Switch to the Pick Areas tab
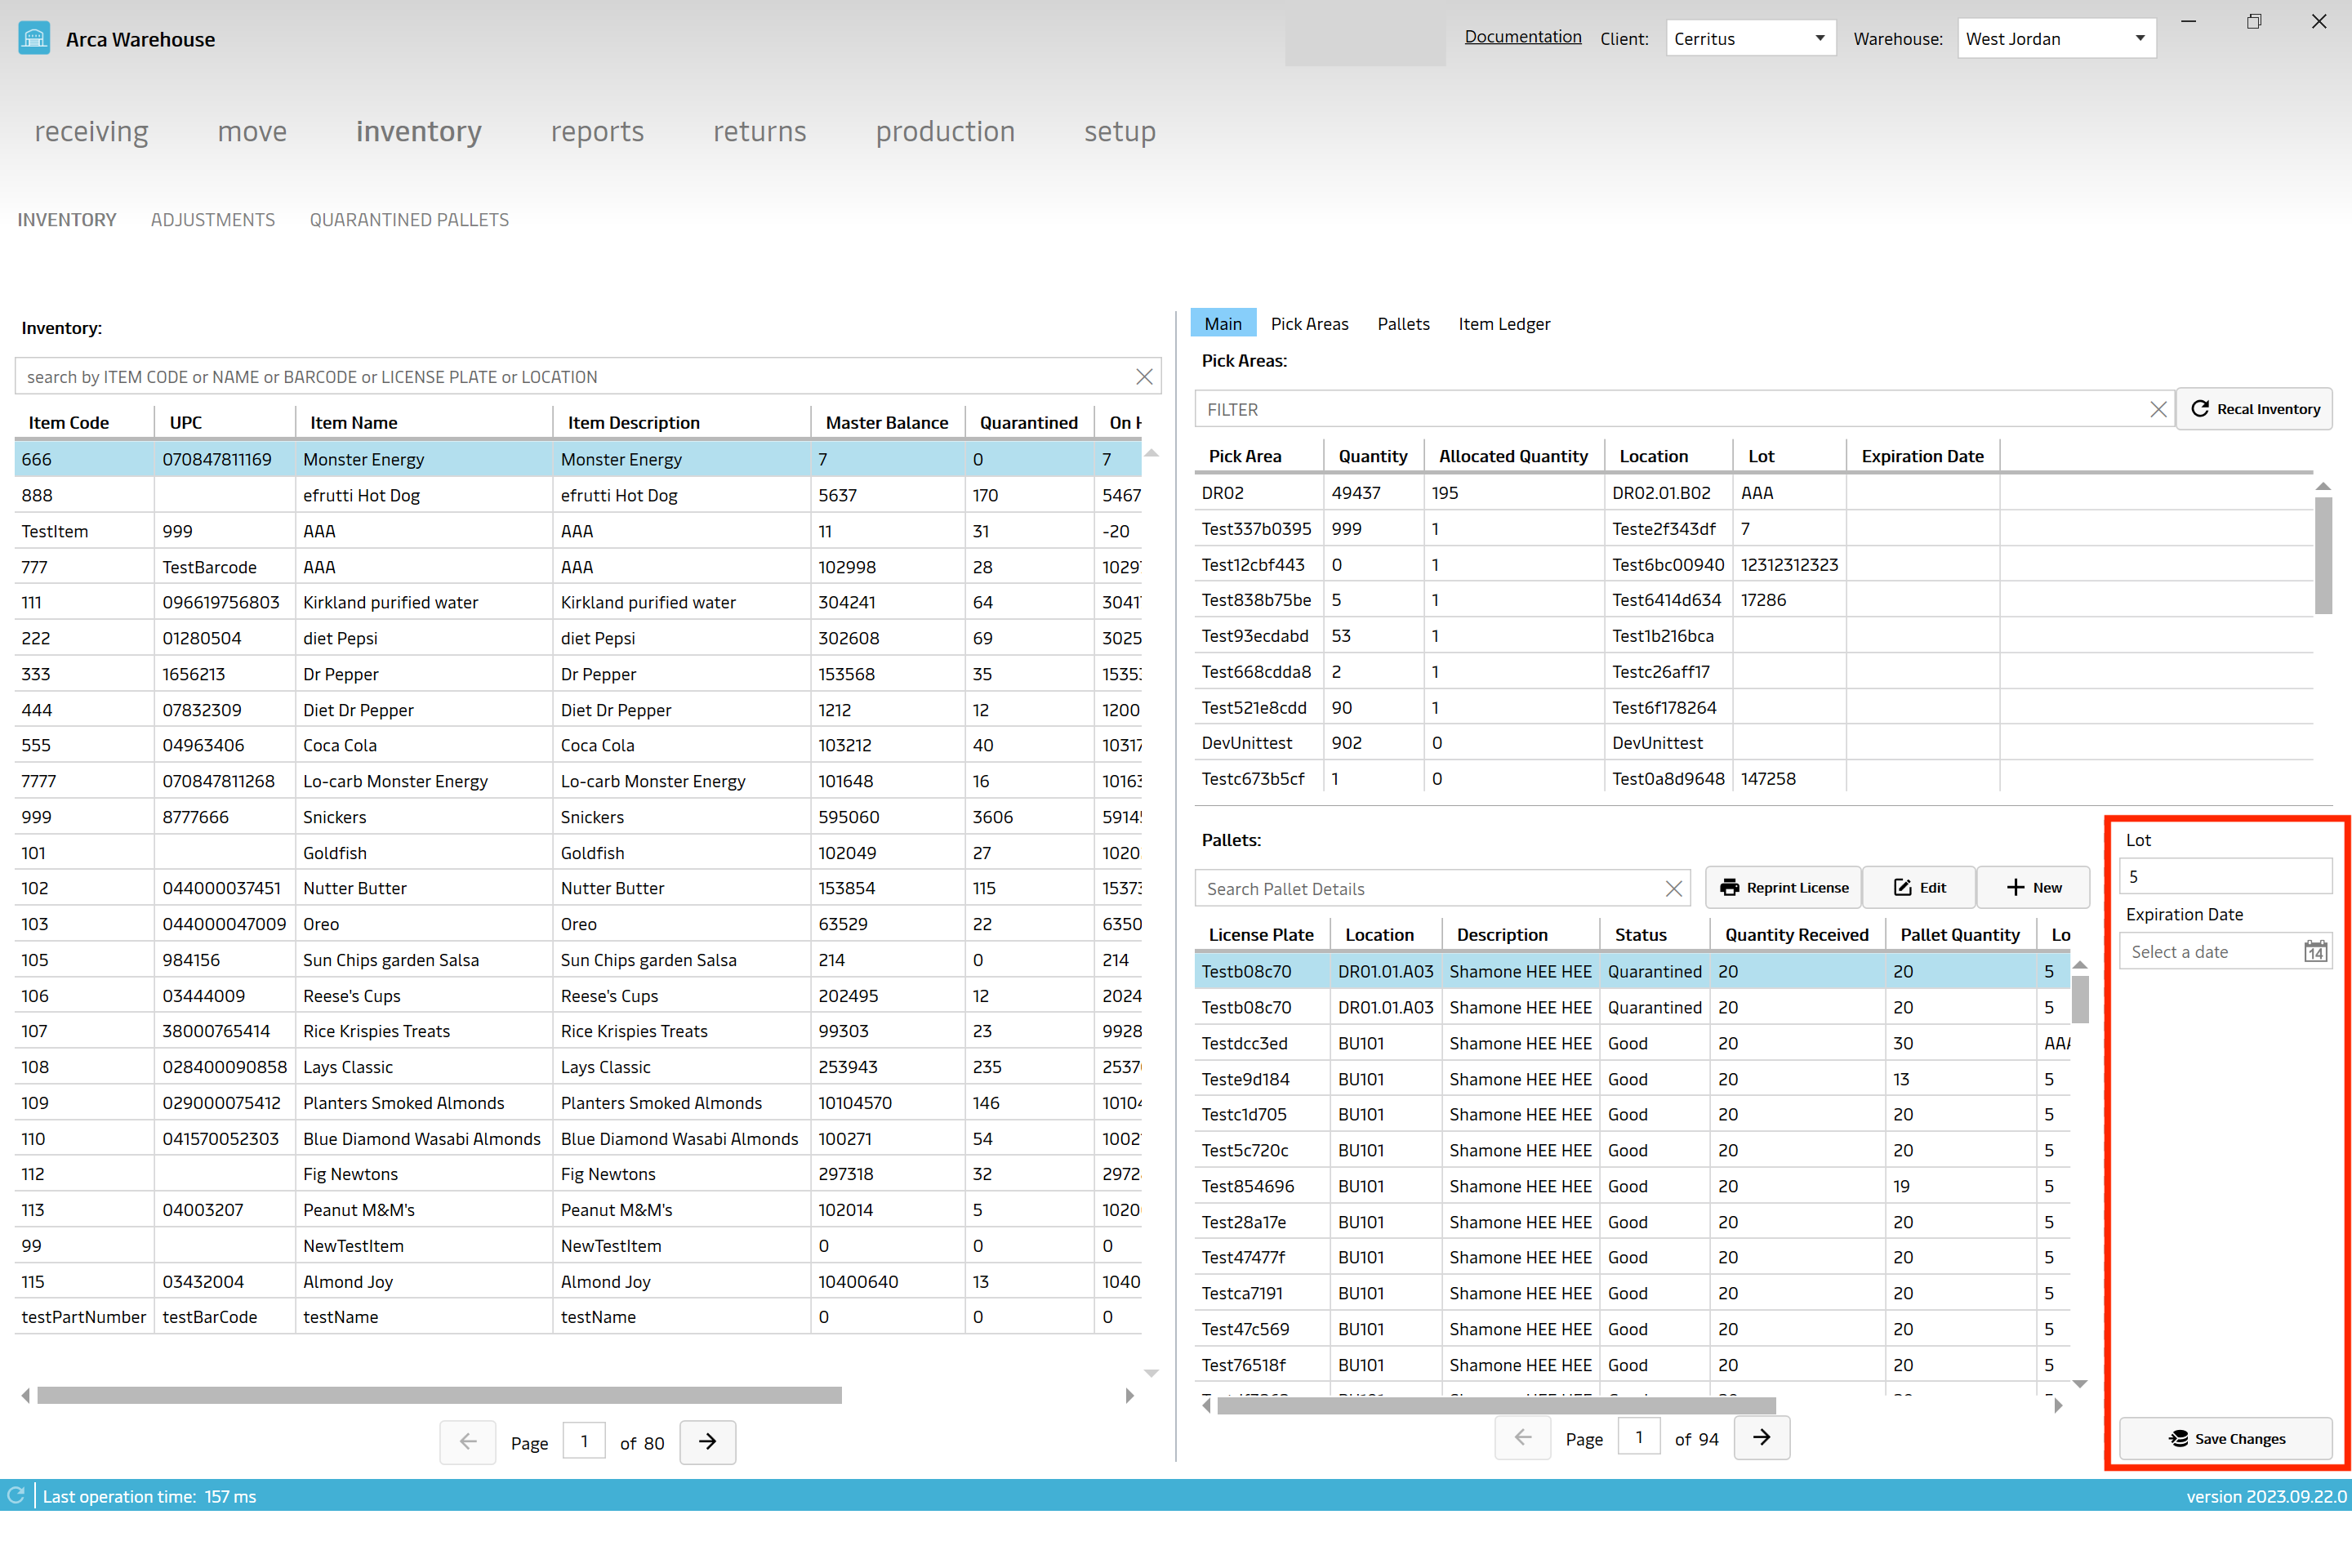2352x1568 pixels. (x=1309, y=323)
